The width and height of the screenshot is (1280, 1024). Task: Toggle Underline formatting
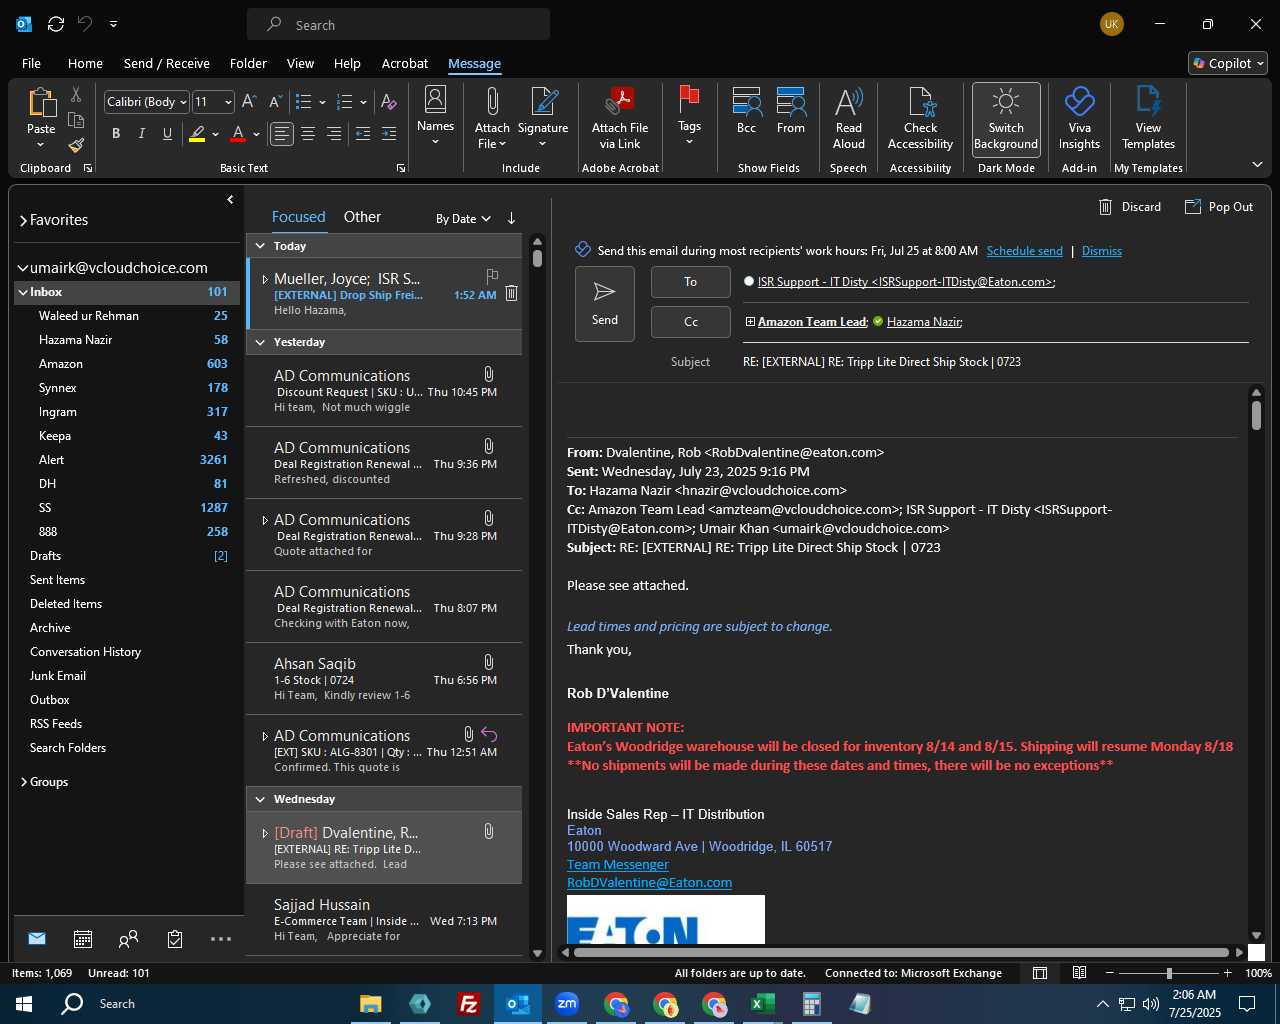pos(167,133)
